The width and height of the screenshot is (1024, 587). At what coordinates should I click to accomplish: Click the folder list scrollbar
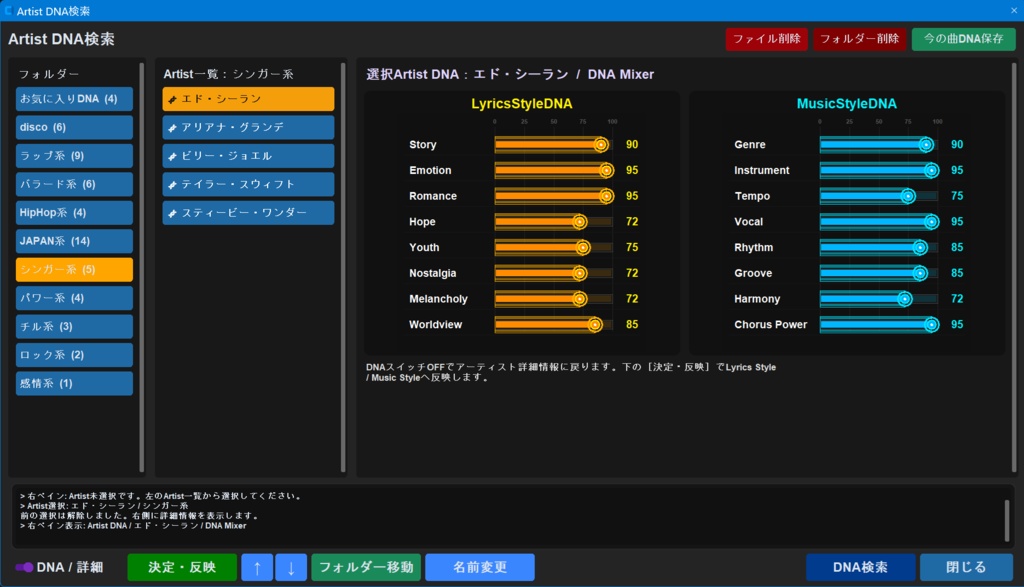click(142, 268)
